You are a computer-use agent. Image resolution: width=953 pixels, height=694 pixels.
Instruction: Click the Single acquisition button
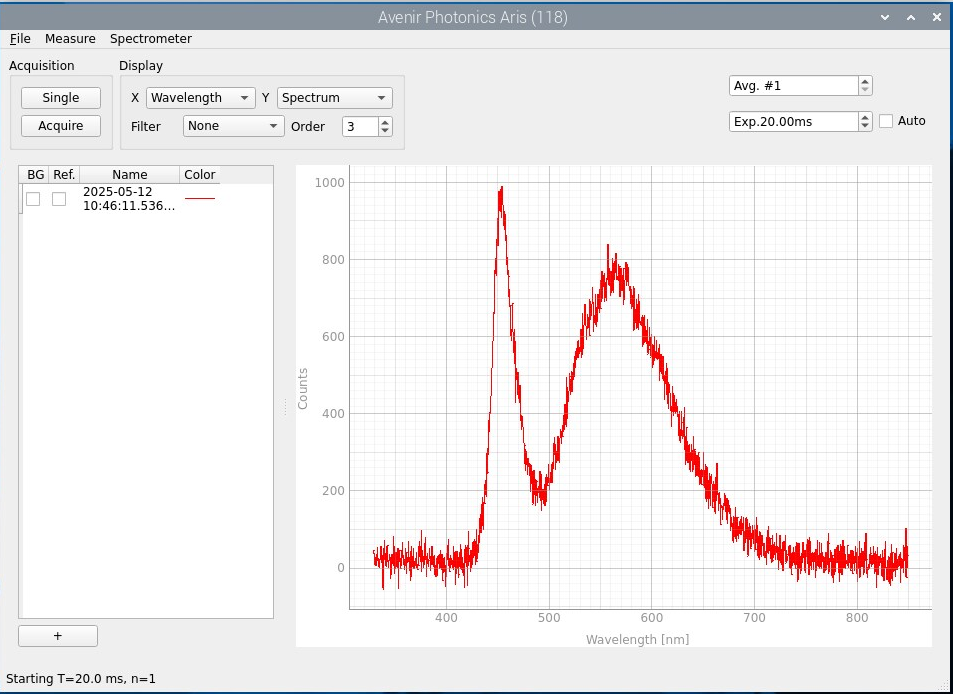click(x=61, y=98)
